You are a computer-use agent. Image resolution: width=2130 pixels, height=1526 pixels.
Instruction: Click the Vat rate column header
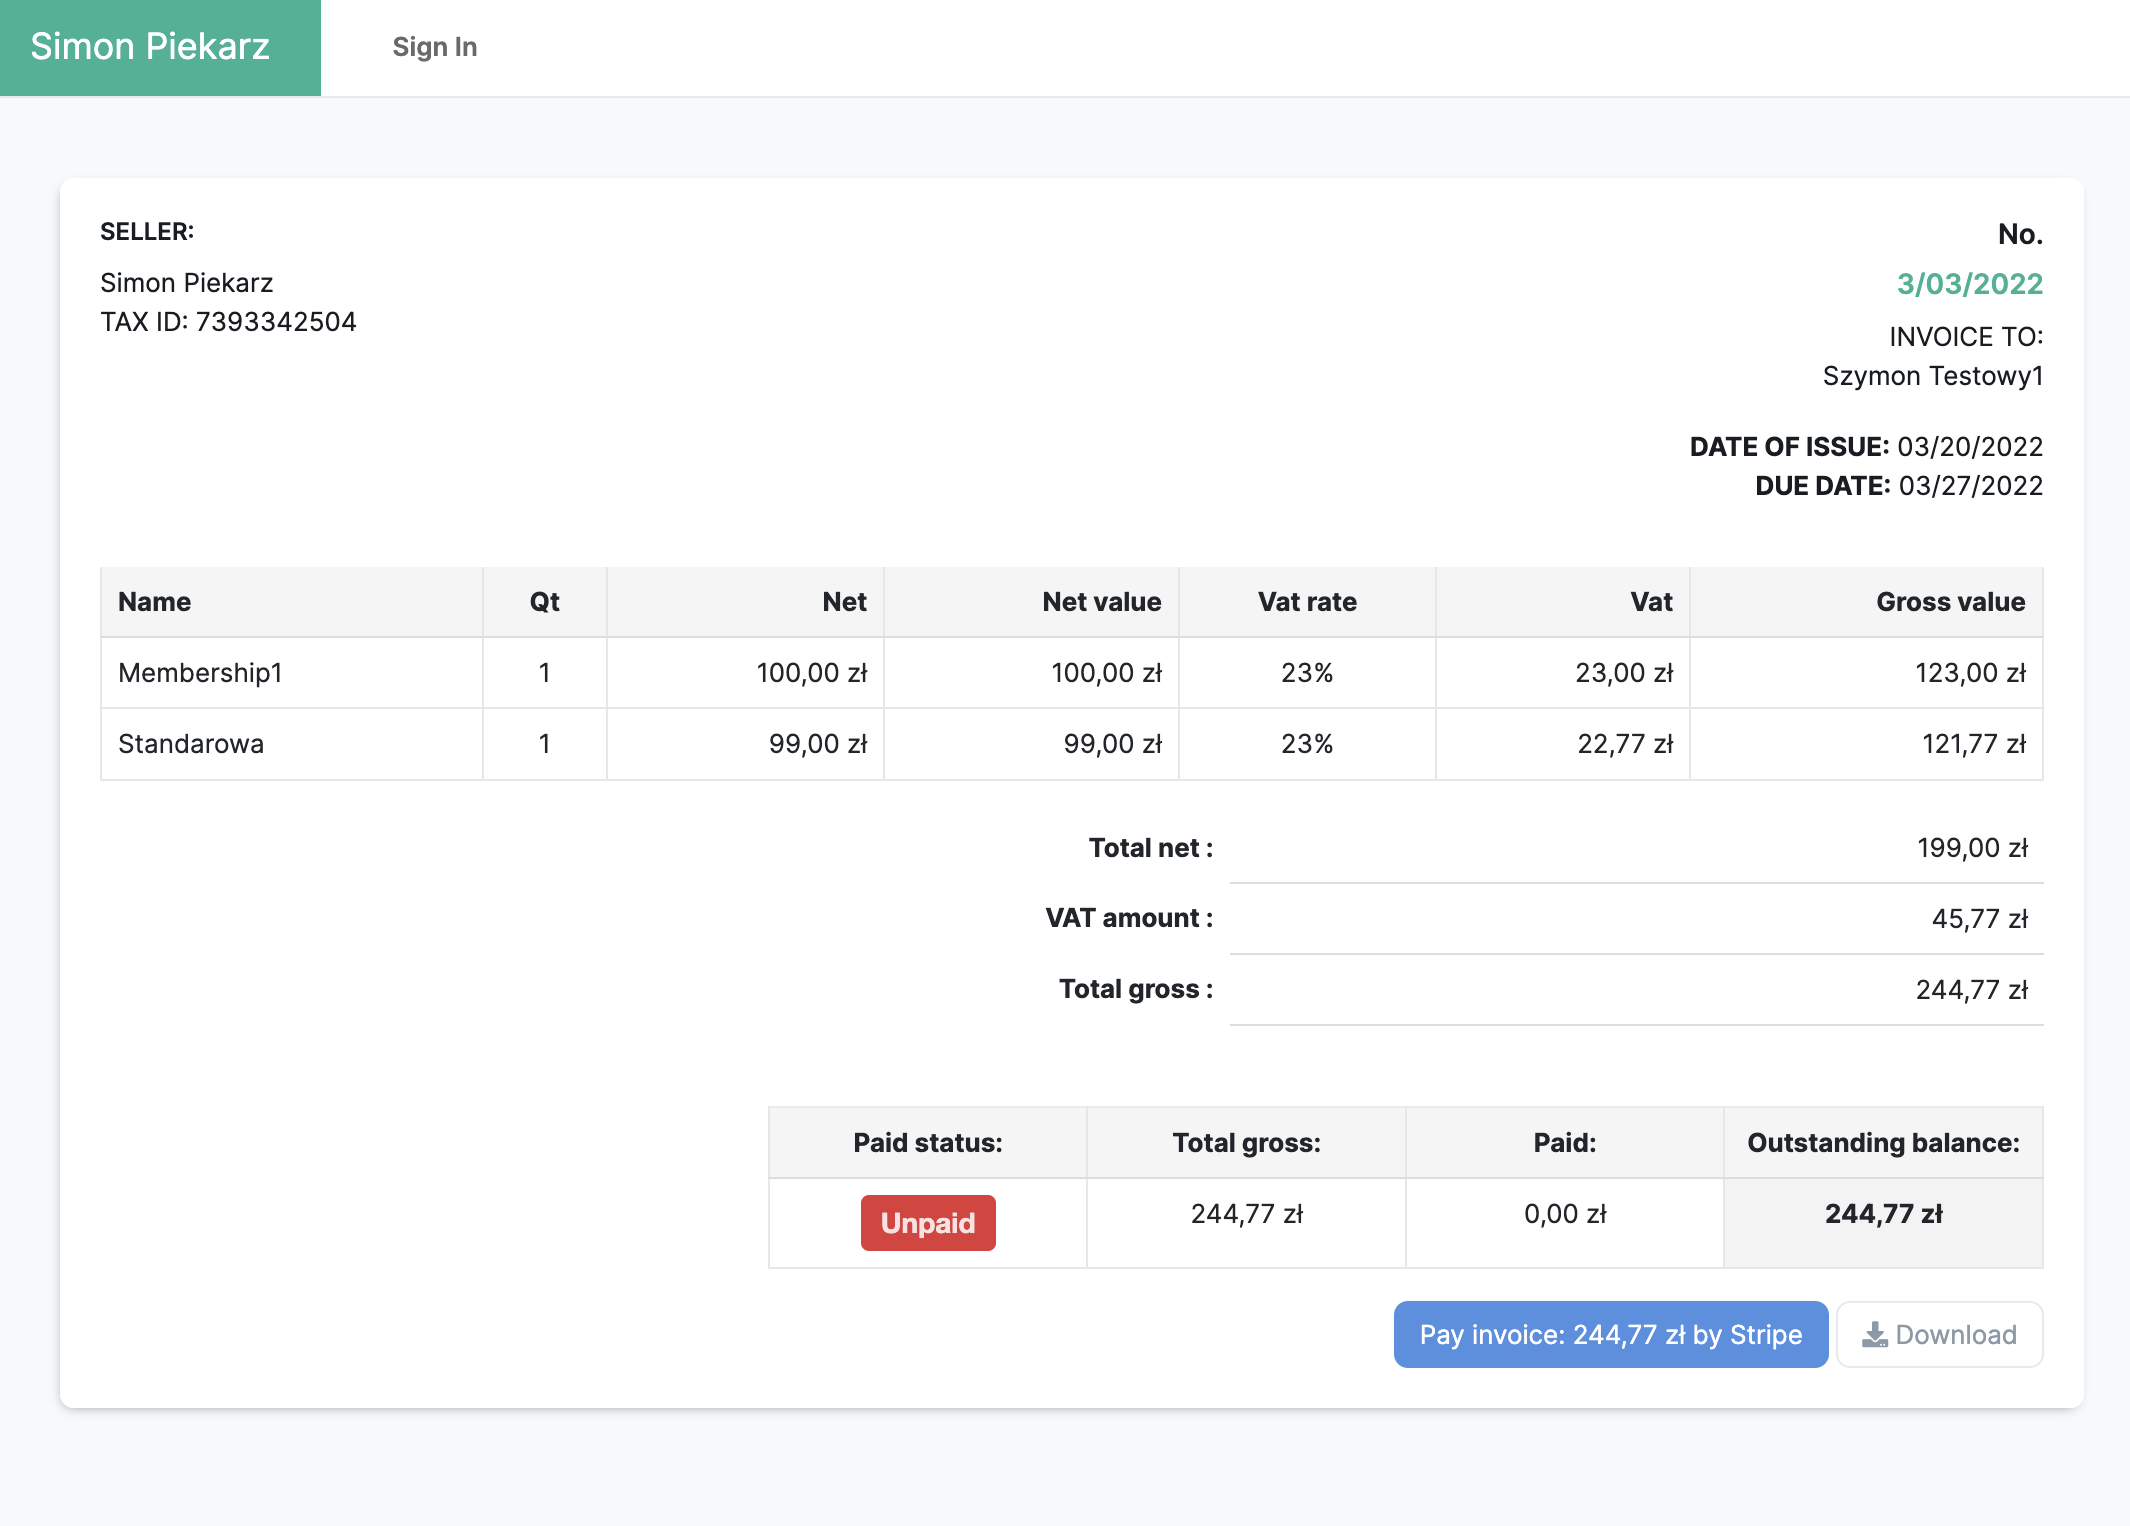tap(1306, 602)
